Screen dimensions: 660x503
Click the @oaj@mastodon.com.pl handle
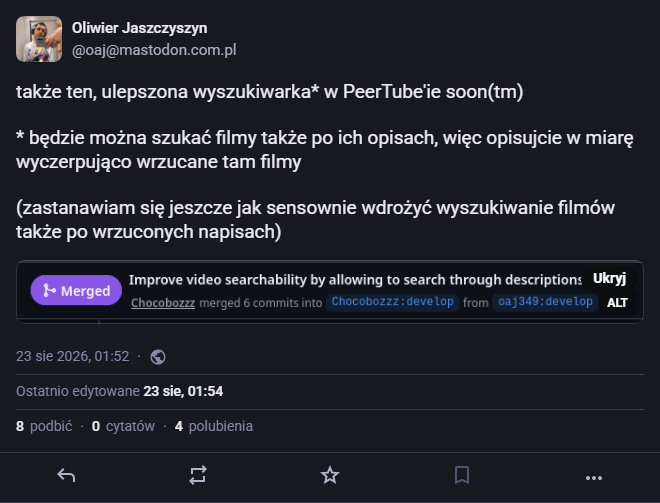154,50
